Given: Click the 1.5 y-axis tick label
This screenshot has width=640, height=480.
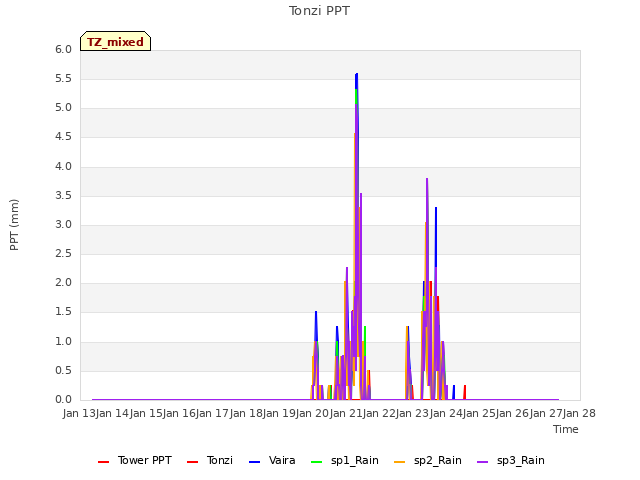Looking at the screenshot, I should coord(63,312).
